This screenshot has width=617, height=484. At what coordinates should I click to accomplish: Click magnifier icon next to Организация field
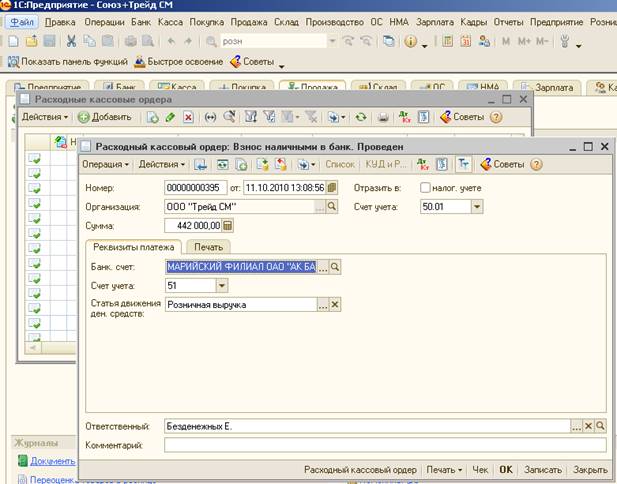tap(334, 206)
